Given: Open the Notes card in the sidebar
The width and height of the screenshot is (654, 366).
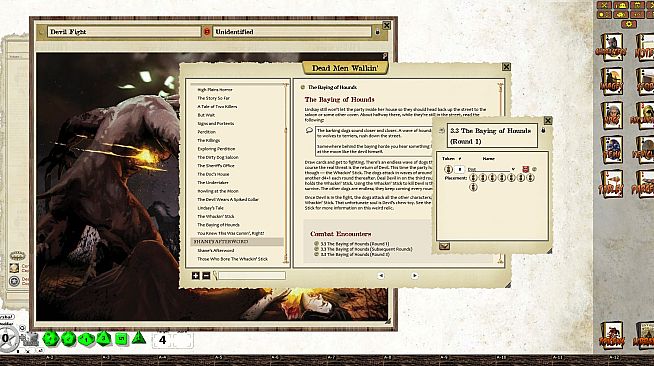Looking at the screenshot, I should pyautogui.click(x=644, y=47).
